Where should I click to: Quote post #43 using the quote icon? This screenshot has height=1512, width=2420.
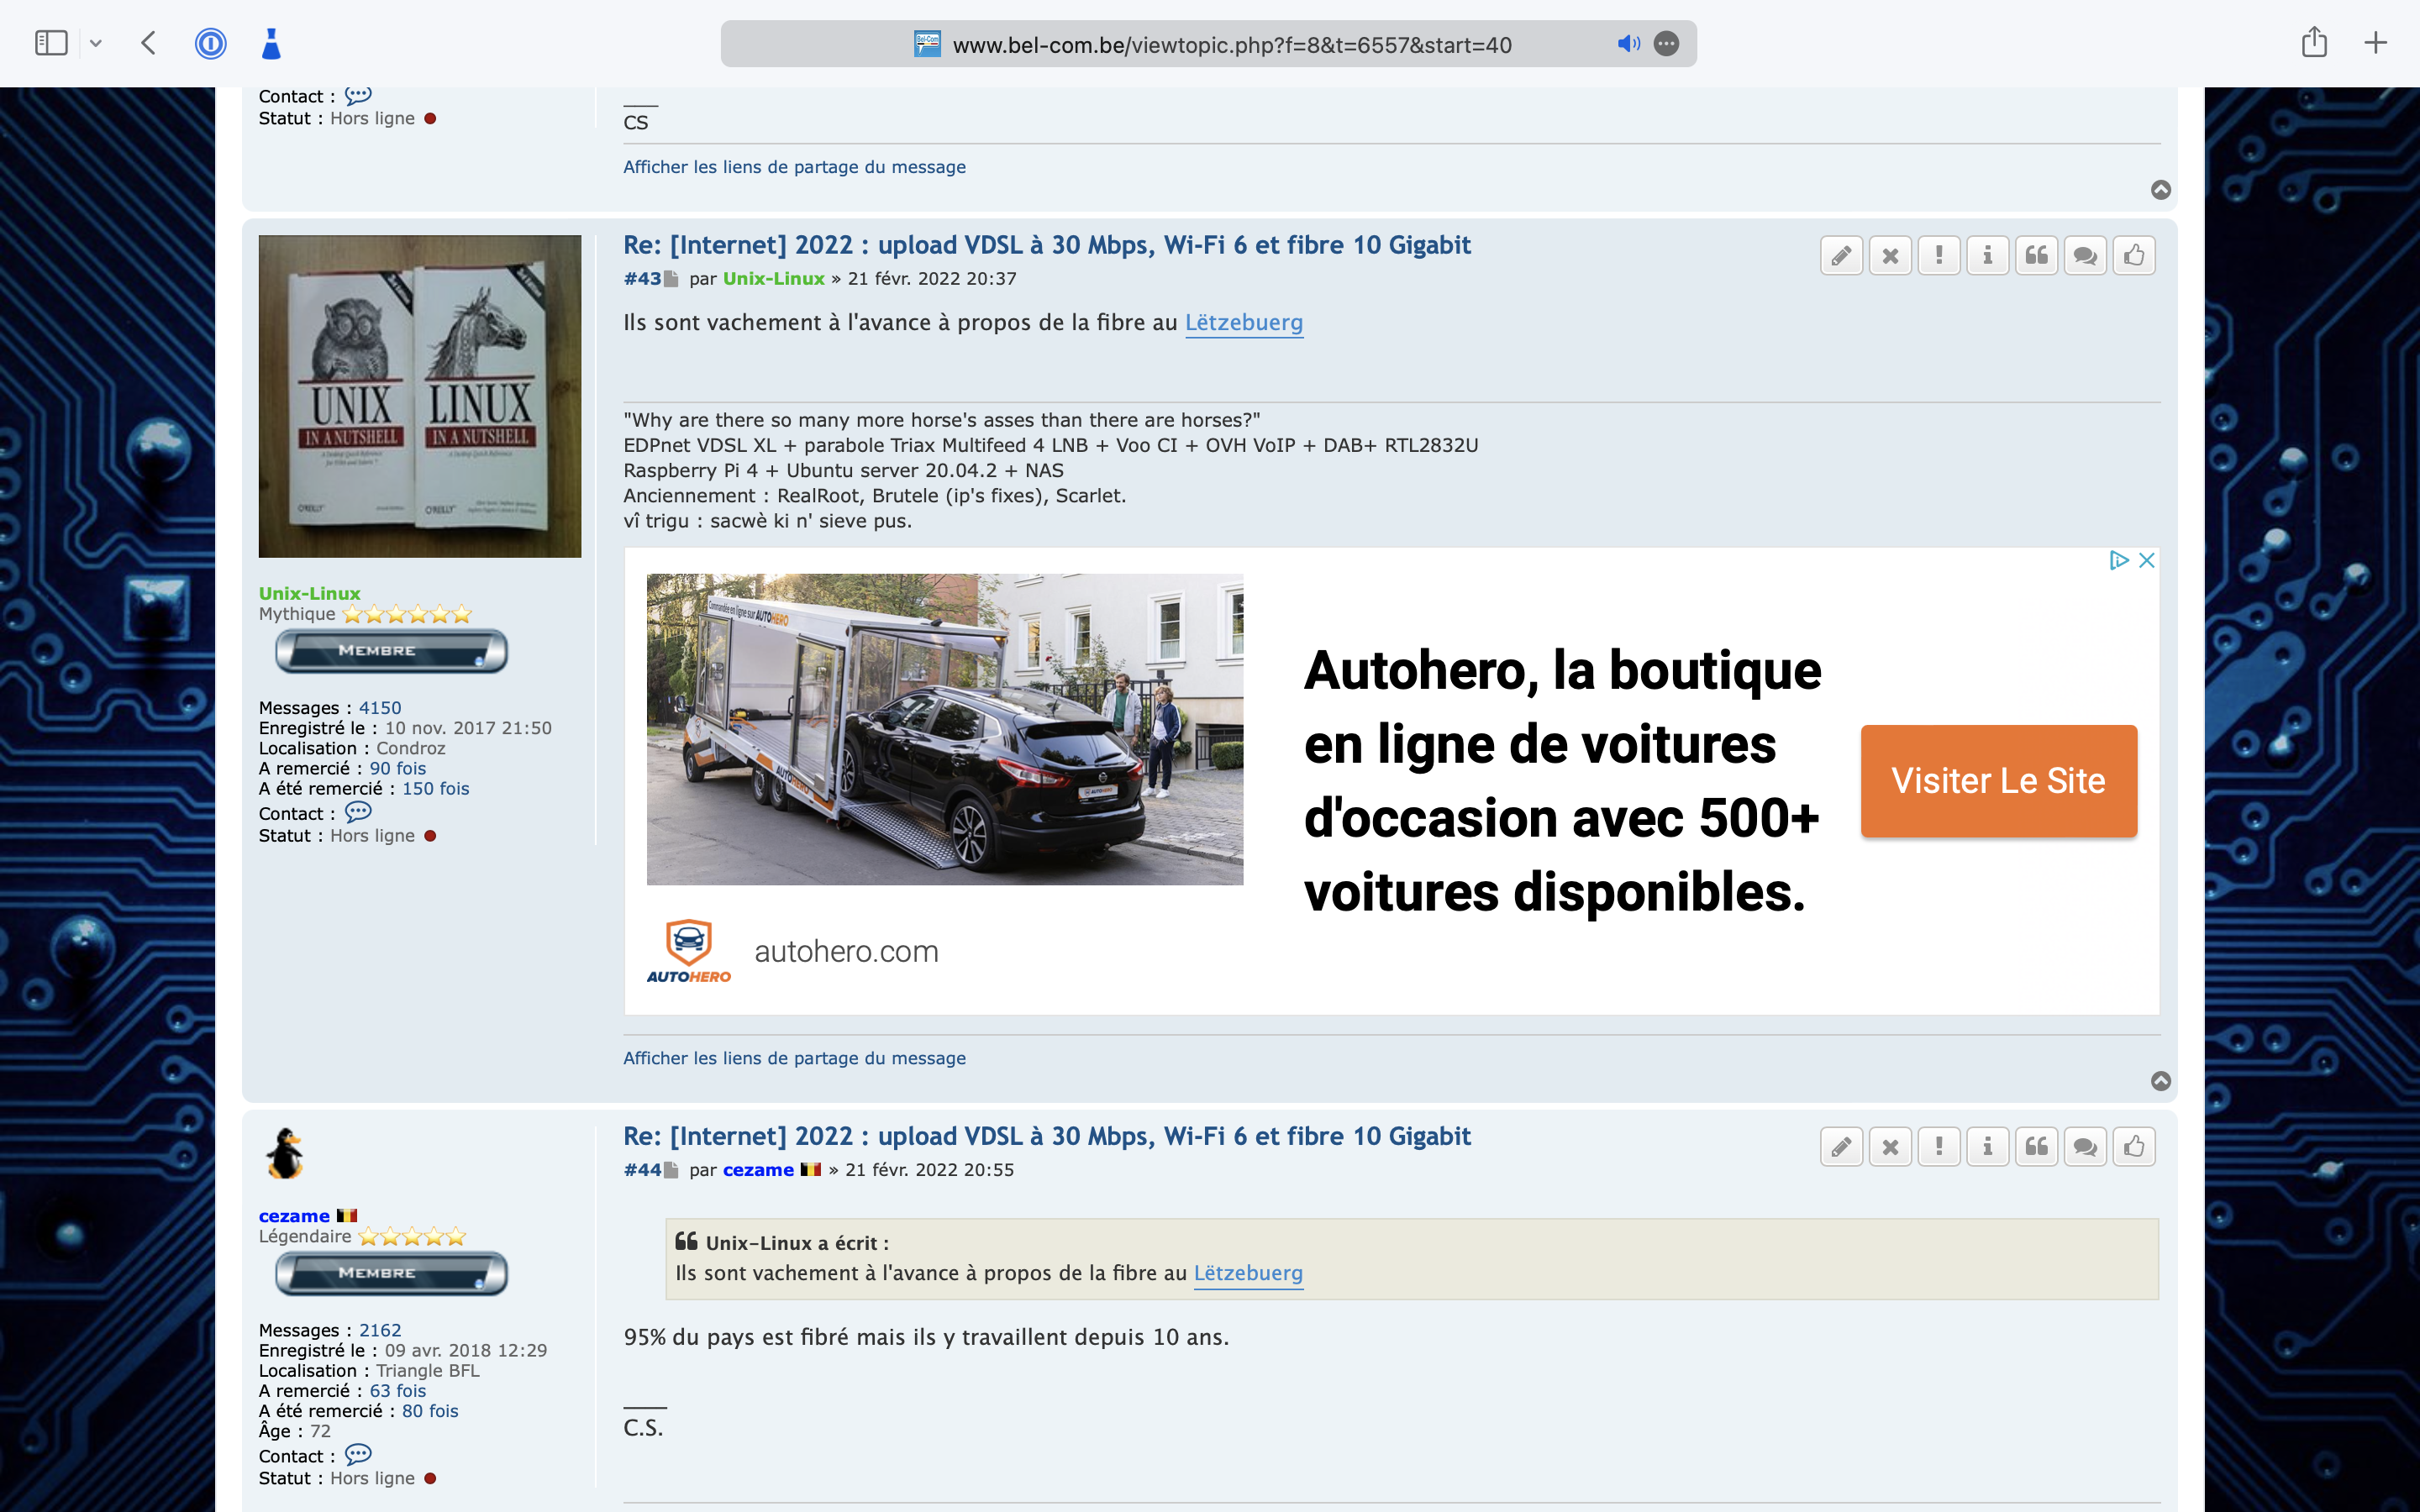pyautogui.click(x=2036, y=256)
